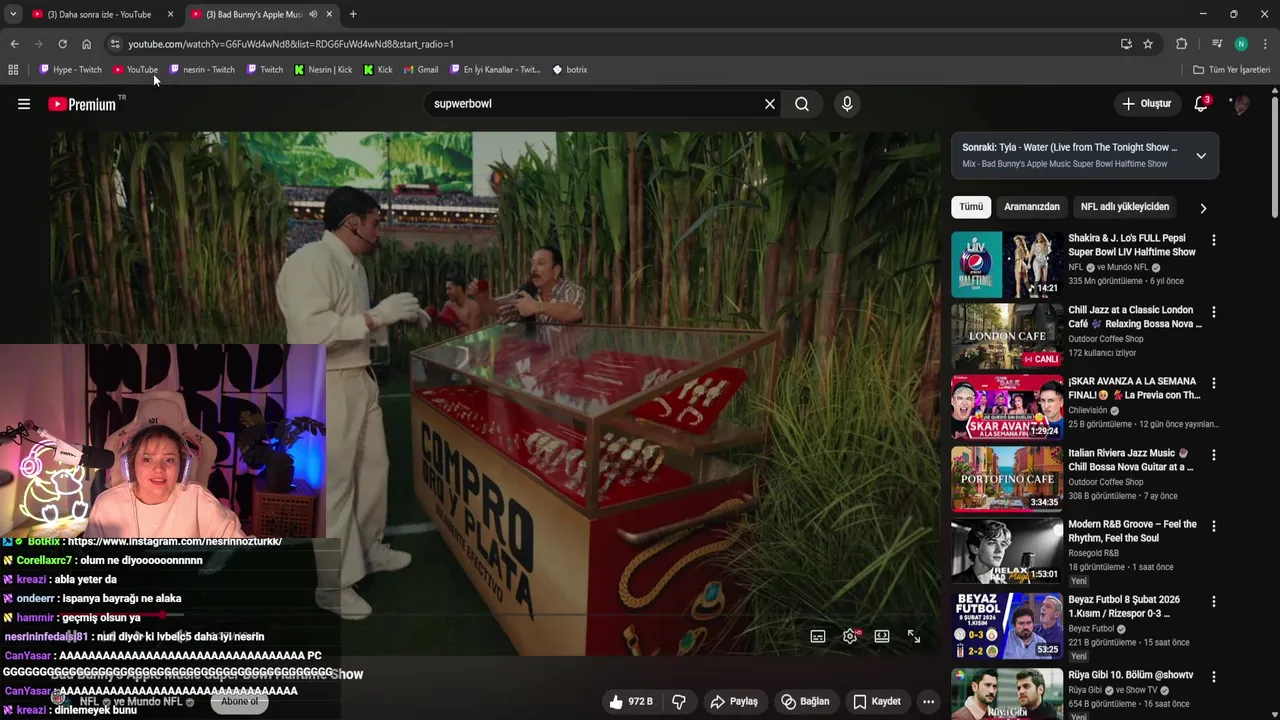Image resolution: width=1280 pixels, height=720 pixels.
Task: Open the Nesrin | Kick bookmark
Action: pos(323,70)
